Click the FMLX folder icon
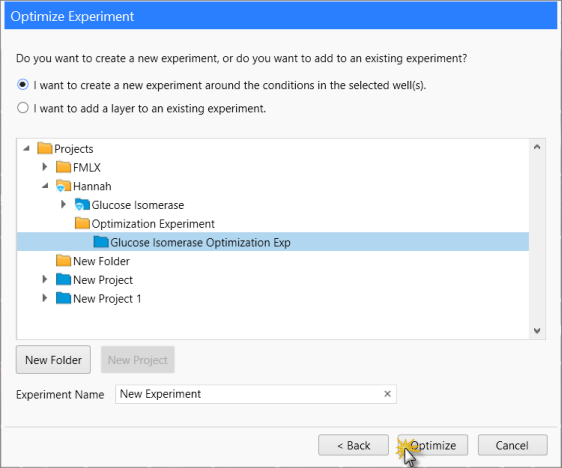Screen dimensions: 562x468 pyautogui.click(x=63, y=167)
